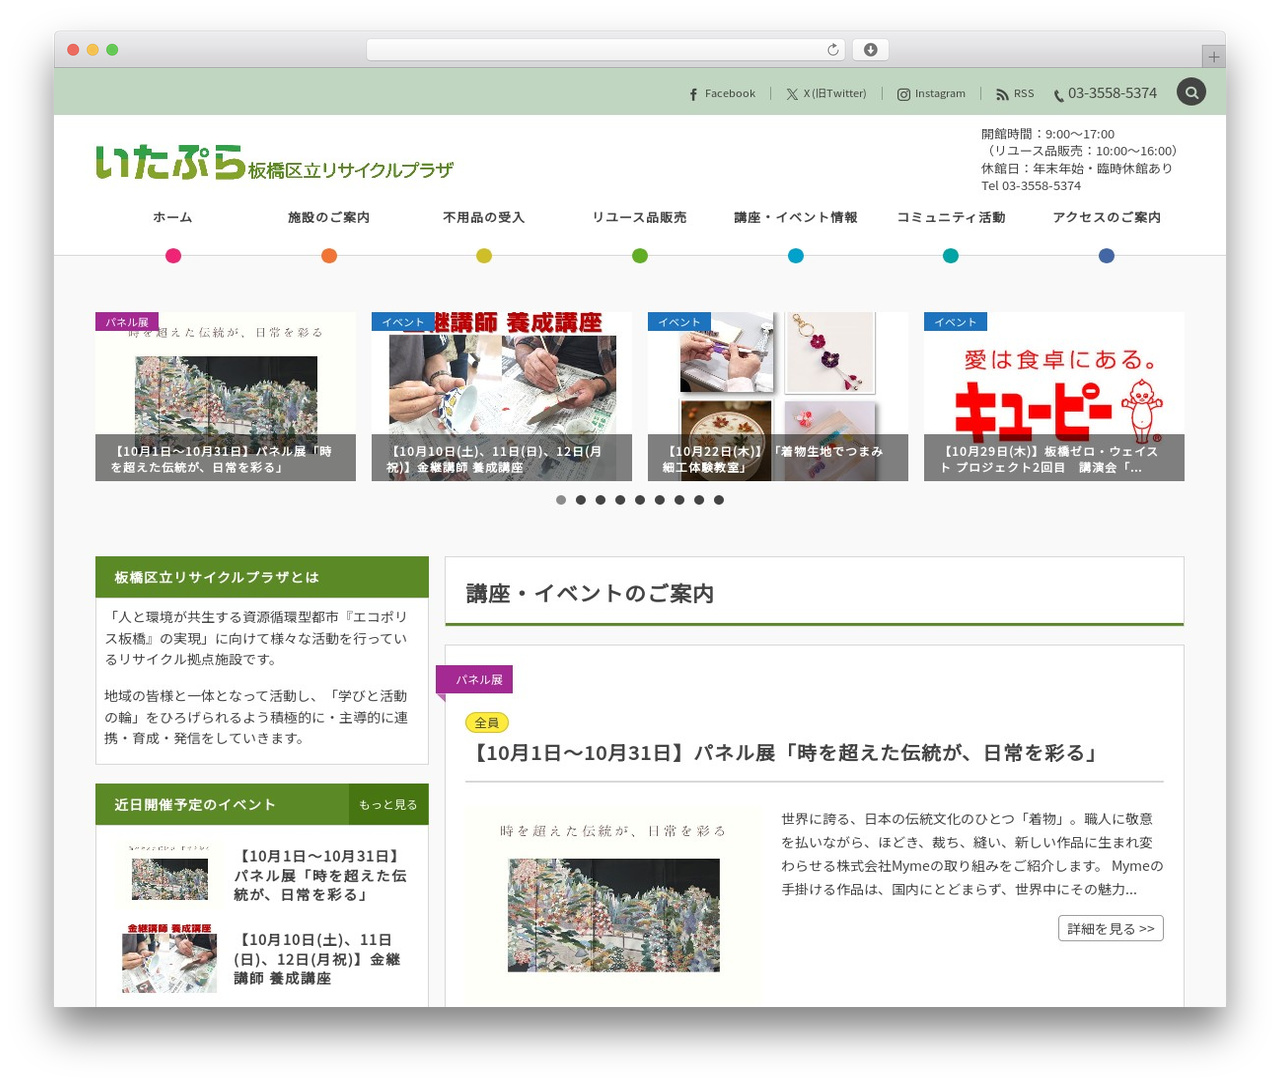Open the main article folding-screen image
The image size is (1280, 1084).
click(613, 905)
